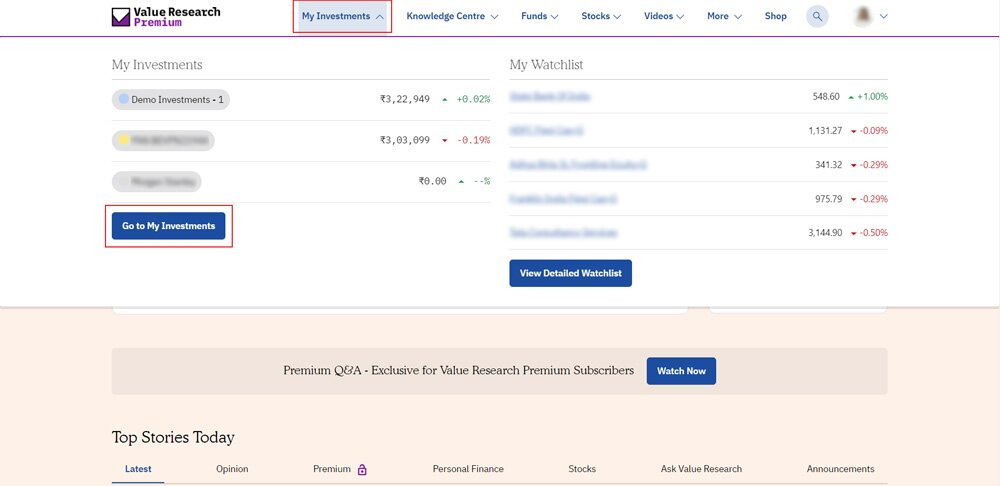Screen dimensions: 1000x486
Task: Click the Watch Now button
Action: tap(681, 371)
